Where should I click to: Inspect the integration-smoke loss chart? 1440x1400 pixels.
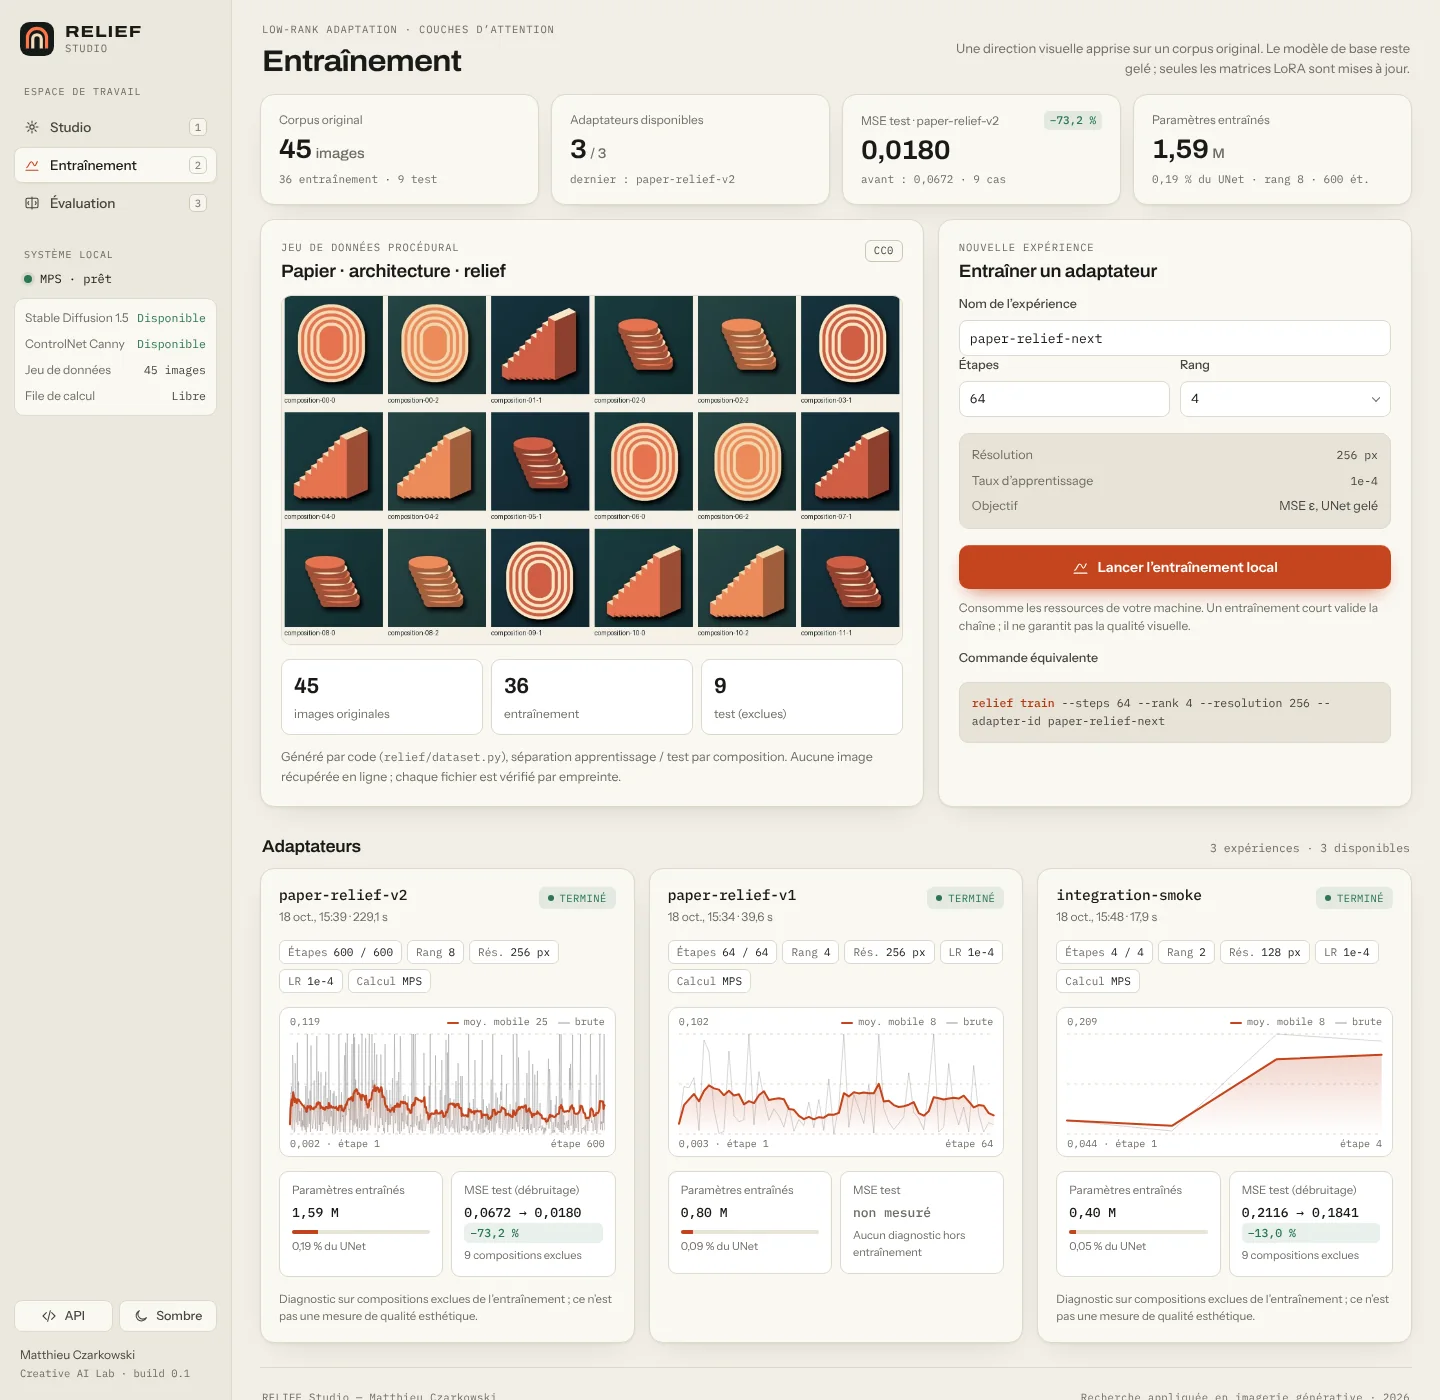(1224, 1082)
